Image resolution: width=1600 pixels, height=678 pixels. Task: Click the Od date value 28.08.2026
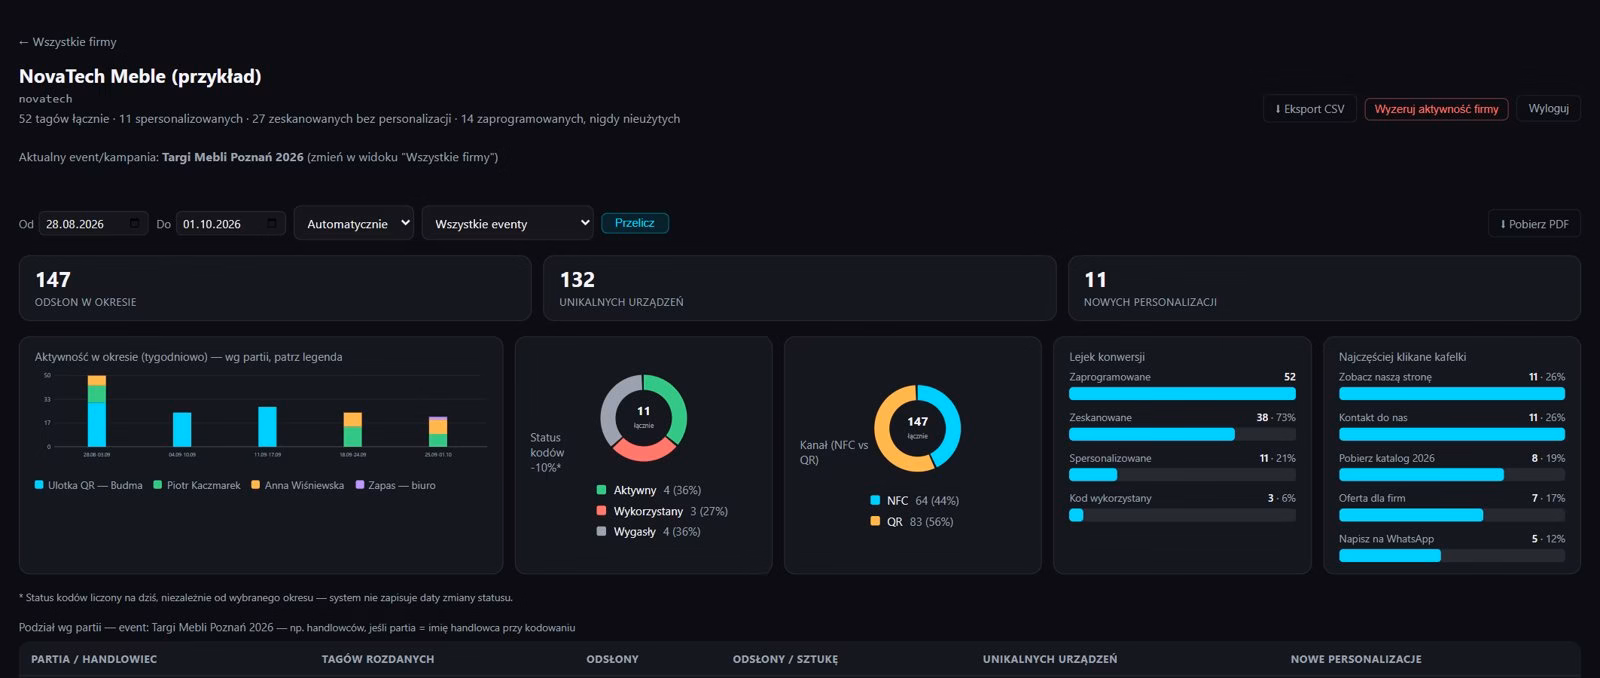coord(75,224)
